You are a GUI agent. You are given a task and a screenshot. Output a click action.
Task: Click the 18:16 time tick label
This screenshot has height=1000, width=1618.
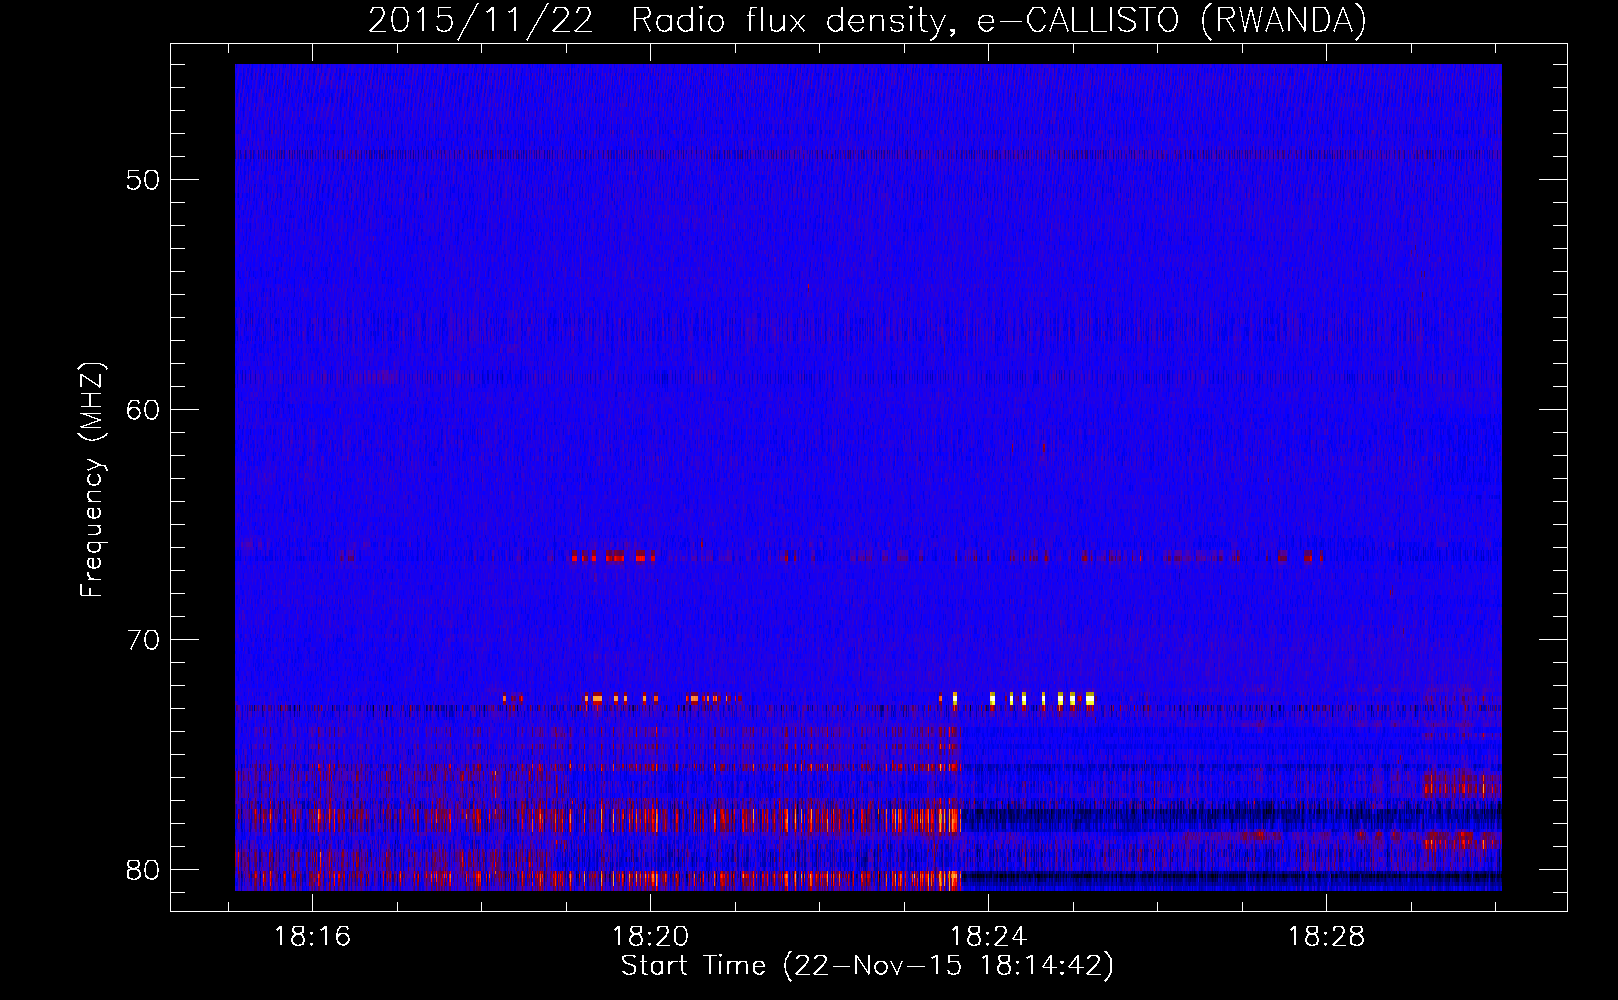[313, 937]
